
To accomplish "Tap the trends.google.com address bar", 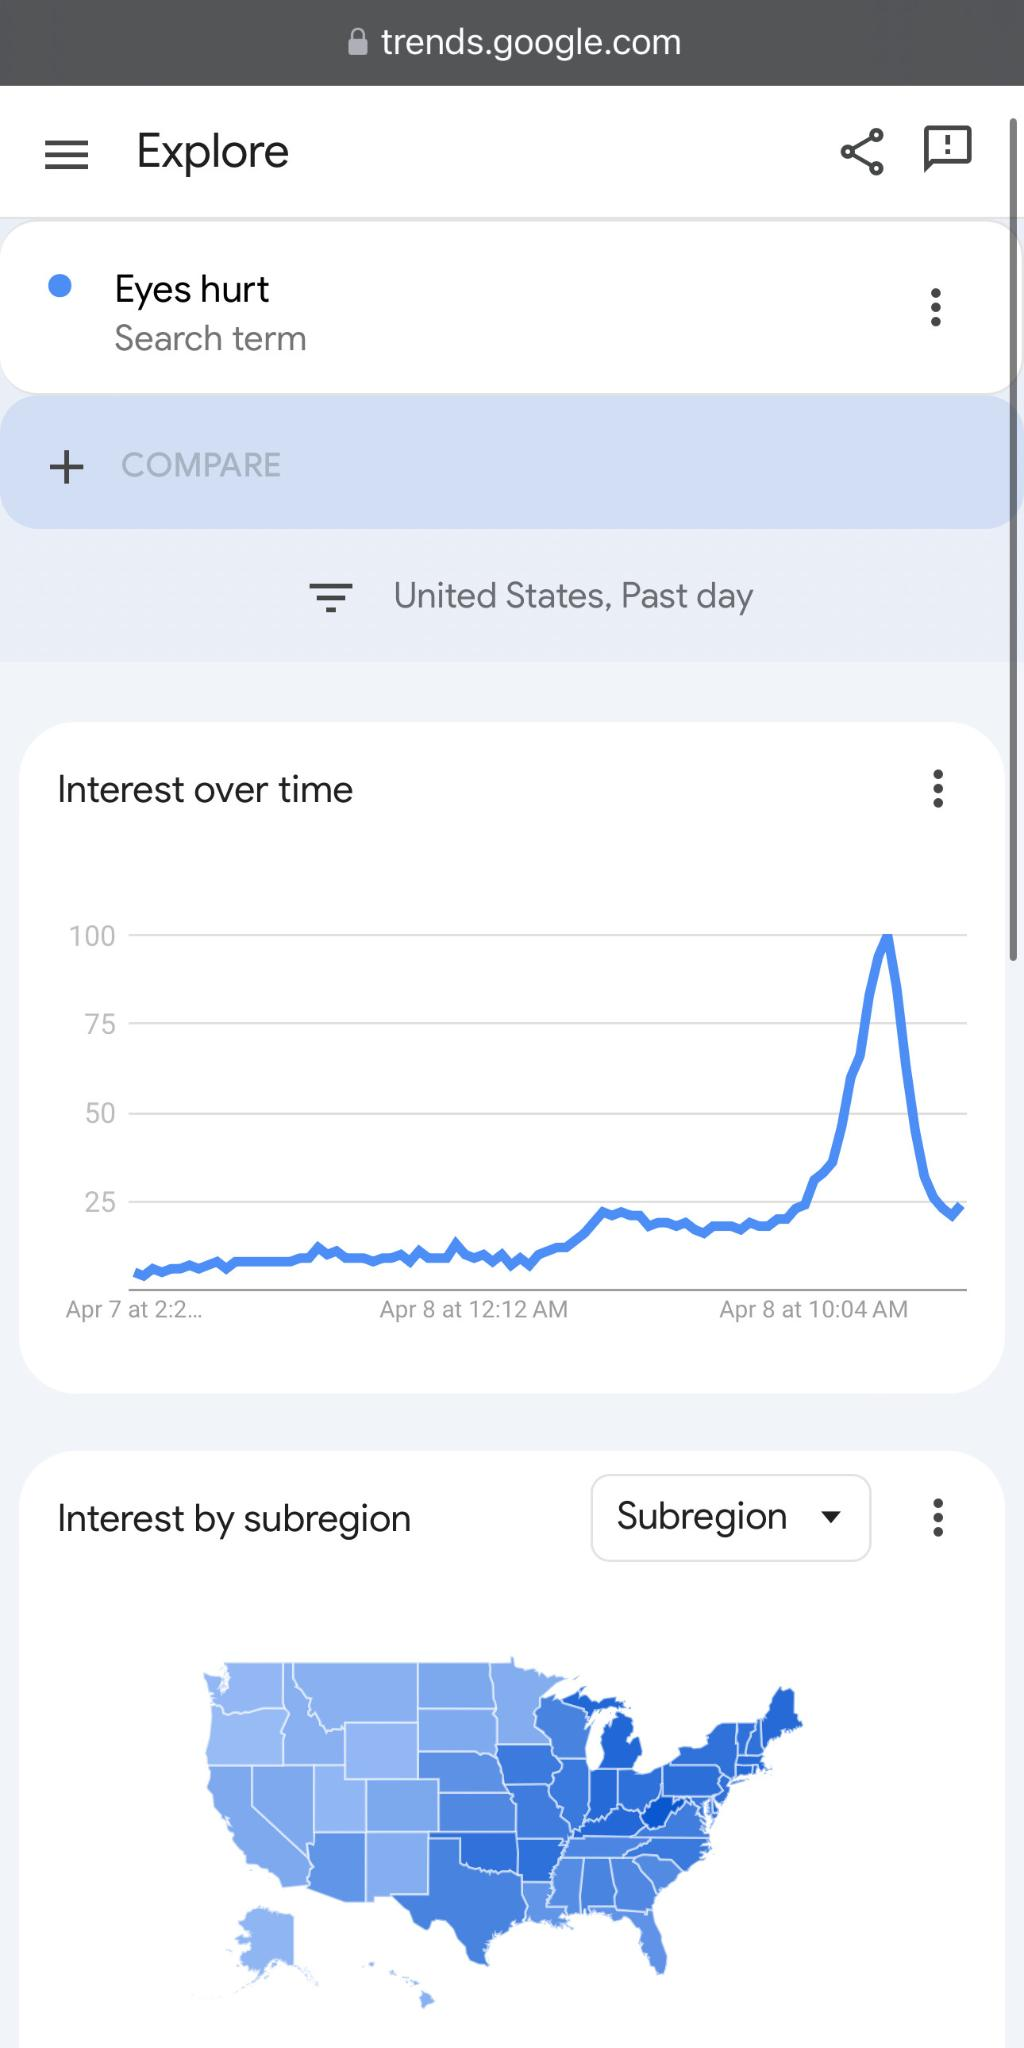I will (x=512, y=42).
